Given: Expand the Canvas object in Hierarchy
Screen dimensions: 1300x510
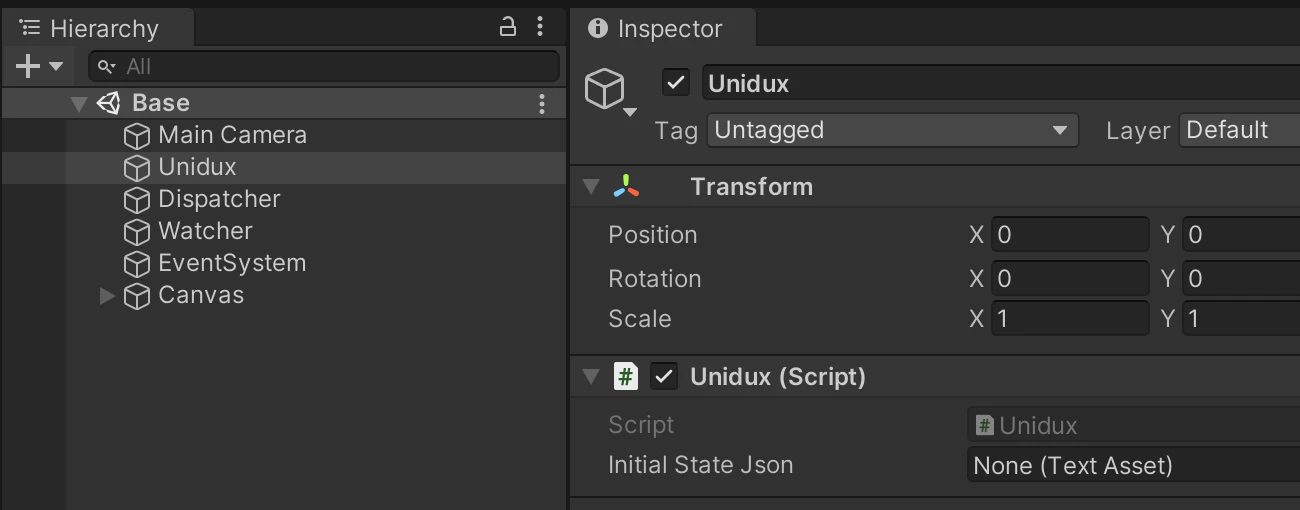Looking at the screenshot, I should (107, 295).
